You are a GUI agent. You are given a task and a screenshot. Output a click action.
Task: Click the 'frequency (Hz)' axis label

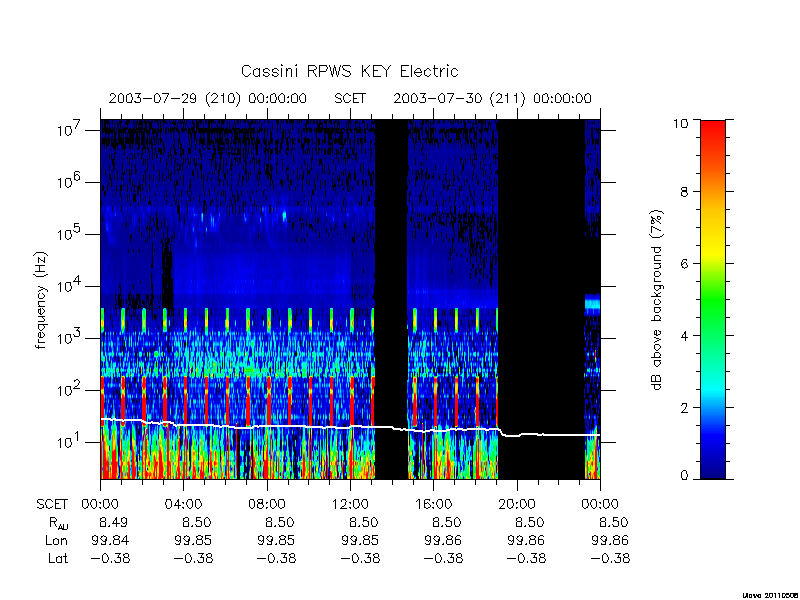click(x=41, y=300)
